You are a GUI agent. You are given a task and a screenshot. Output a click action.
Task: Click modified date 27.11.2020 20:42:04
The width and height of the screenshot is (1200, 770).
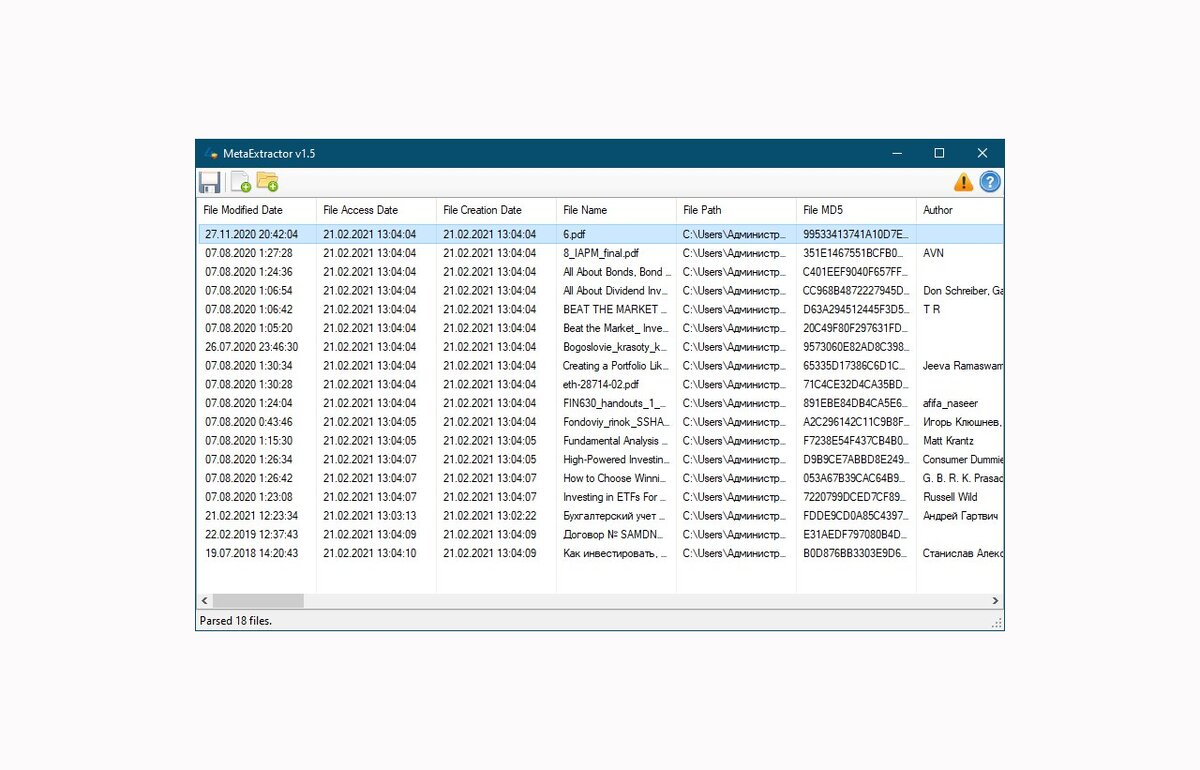click(251, 234)
